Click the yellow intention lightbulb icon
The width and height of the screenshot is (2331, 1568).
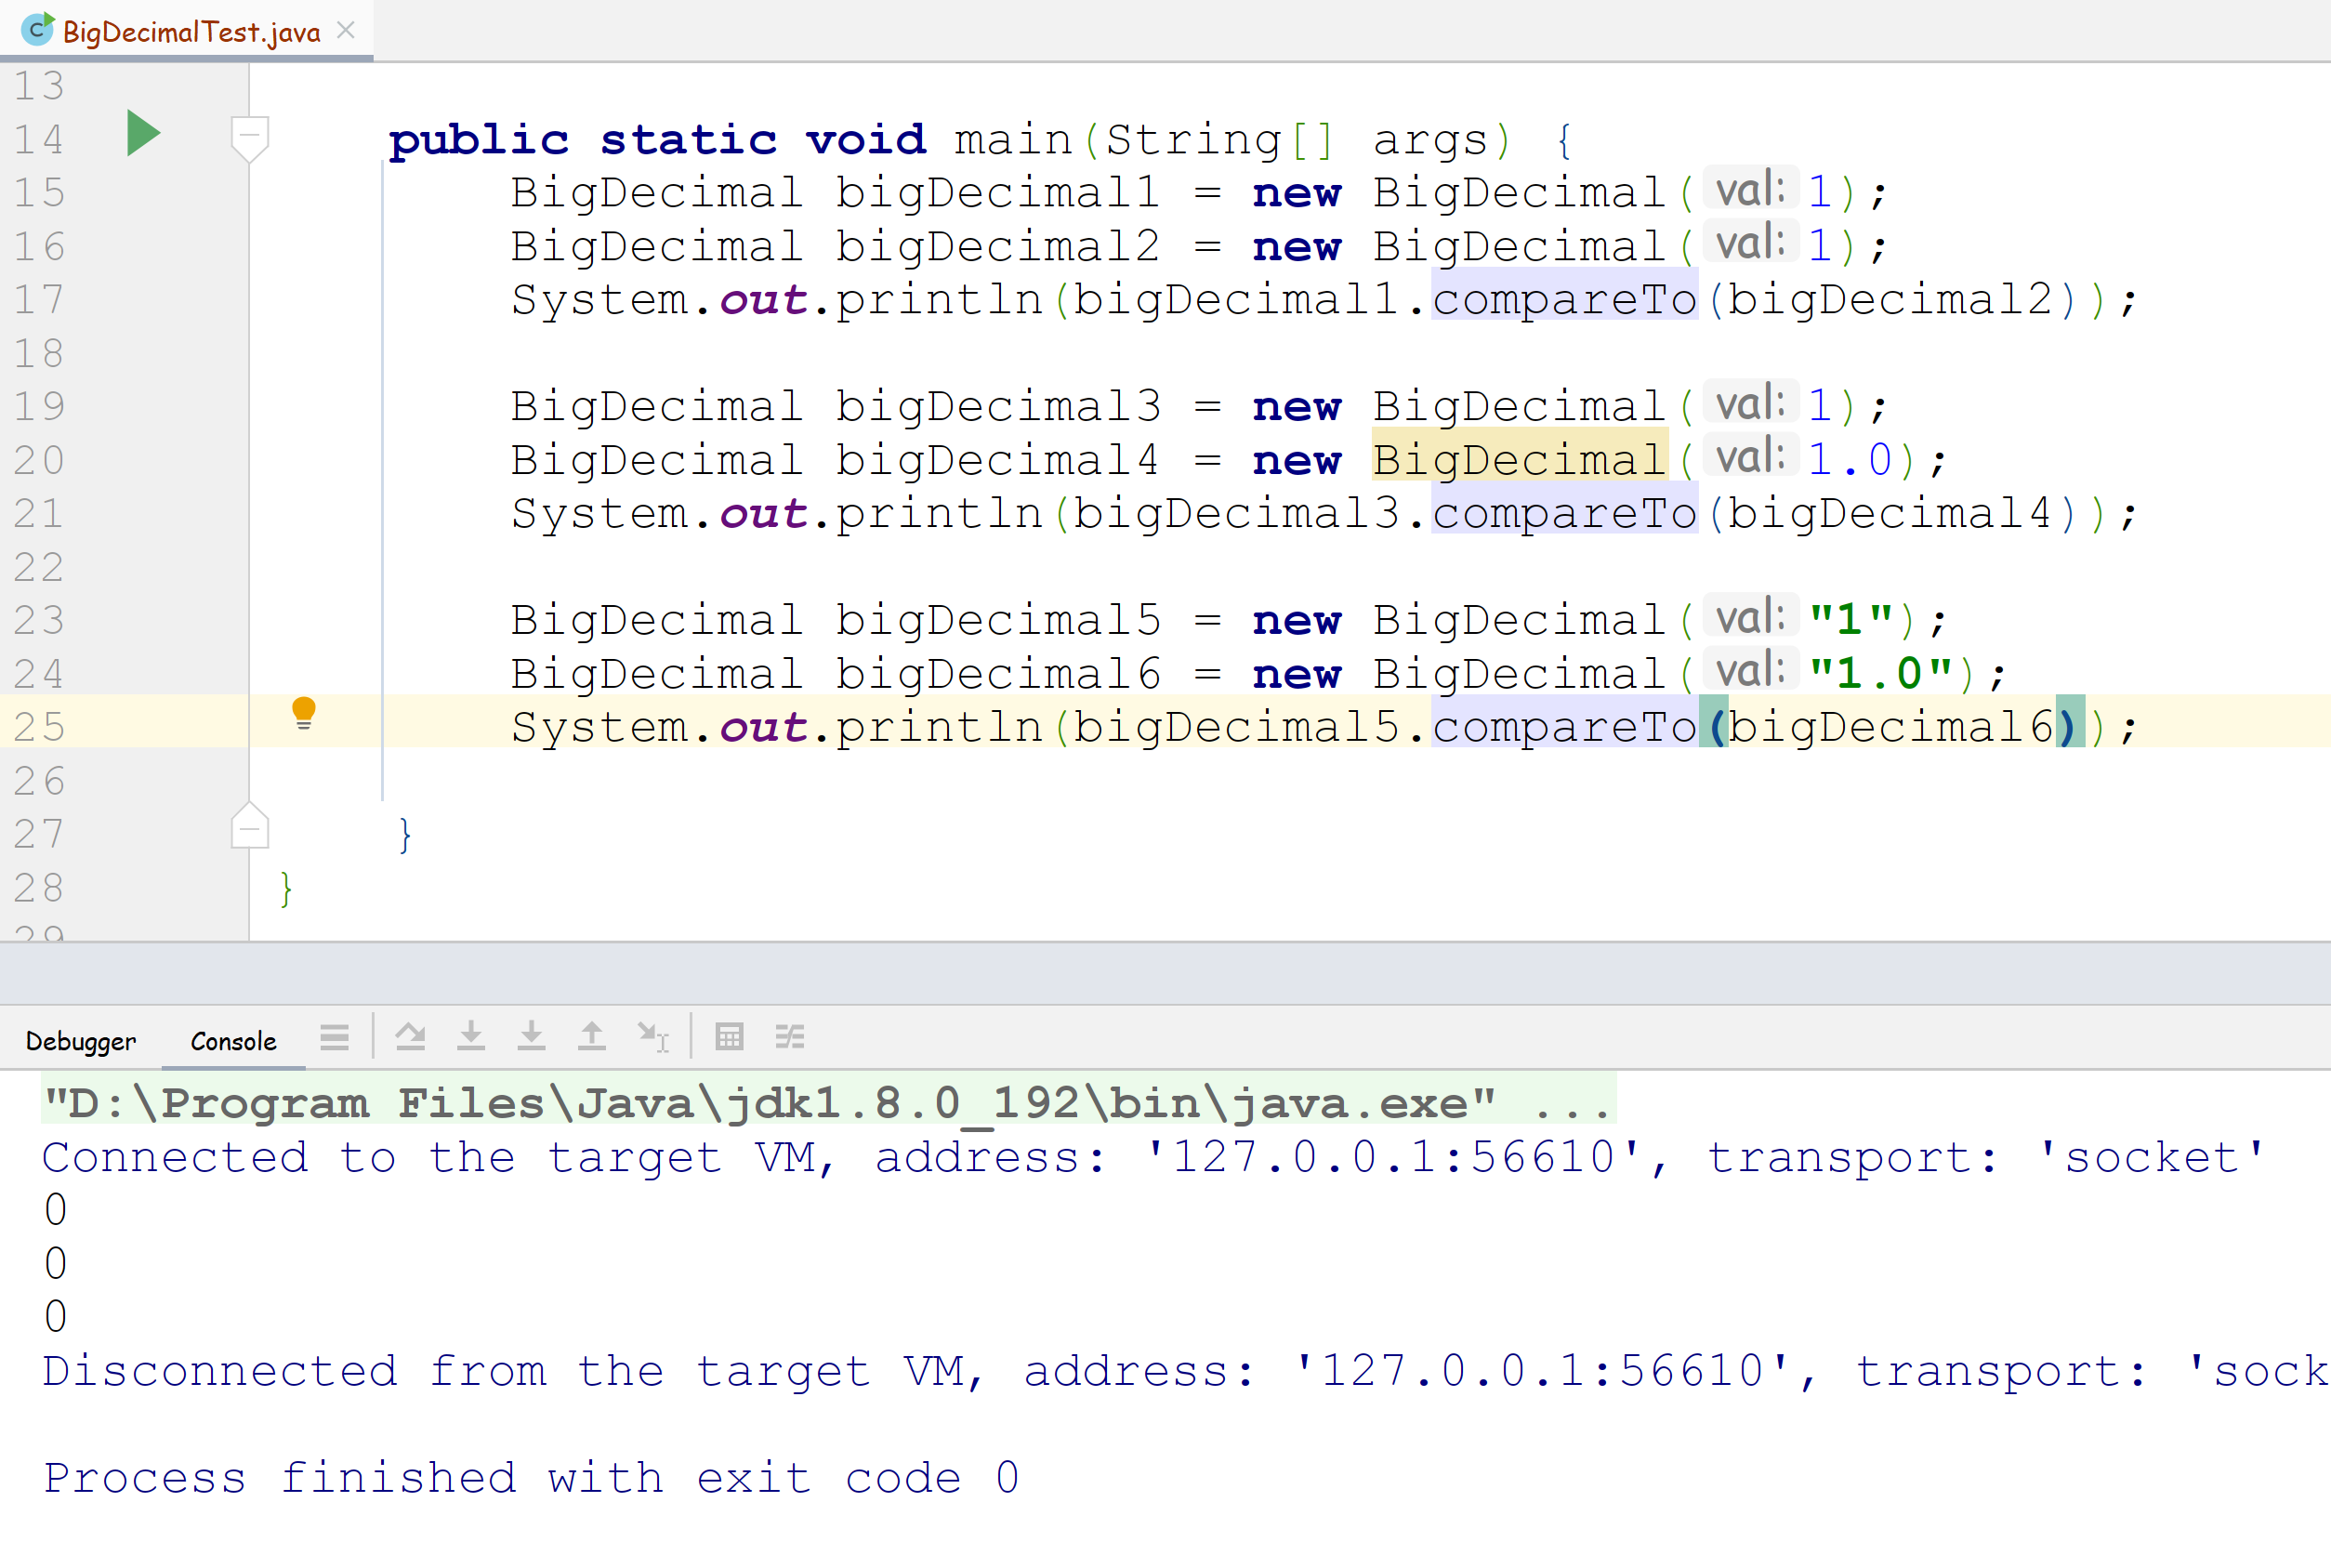tap(303, 713)
